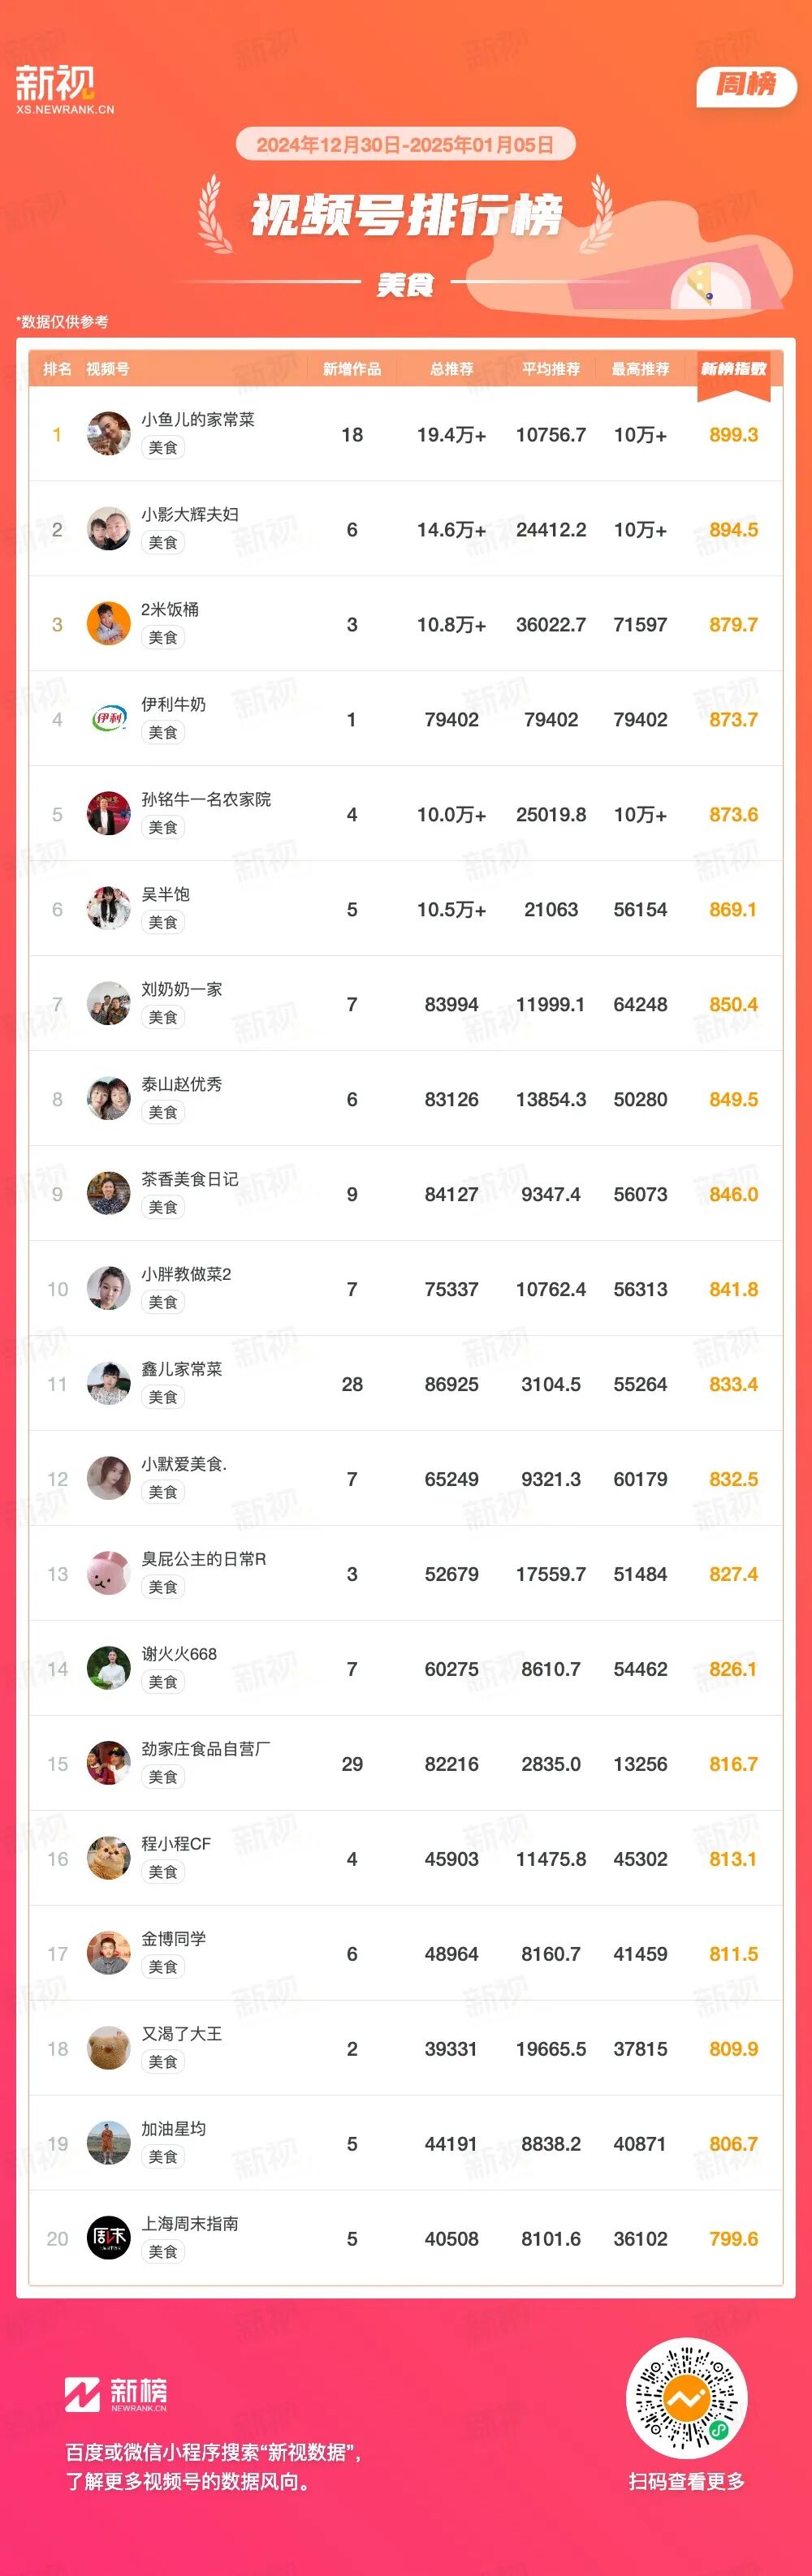This screenshot has height=2576, width=812.
Task: Click the 新增作品 column header
Action: [352, 369]
